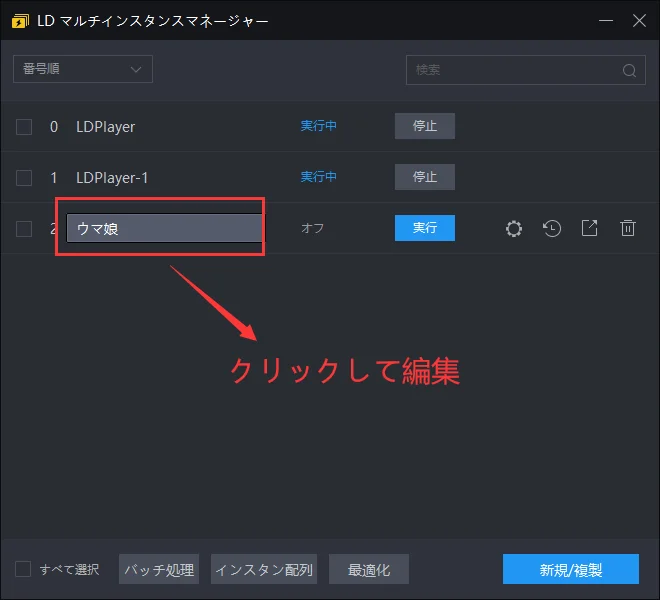The height and width of the screenshot is (600, 660).
Task: Stop the LDPlayer instance 0
Action: point(425,126)
